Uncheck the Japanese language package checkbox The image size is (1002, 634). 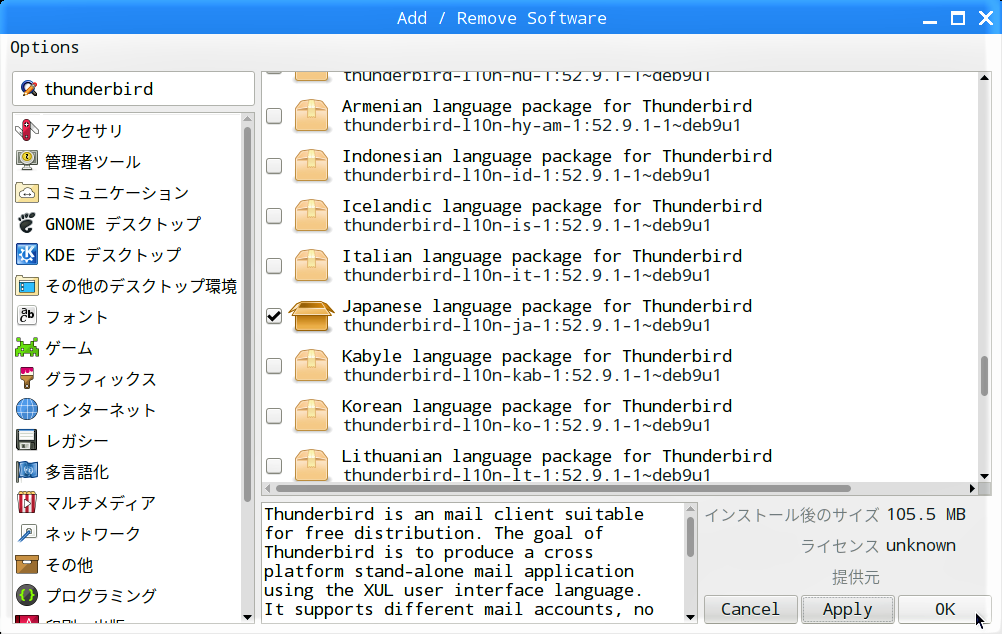274,316
